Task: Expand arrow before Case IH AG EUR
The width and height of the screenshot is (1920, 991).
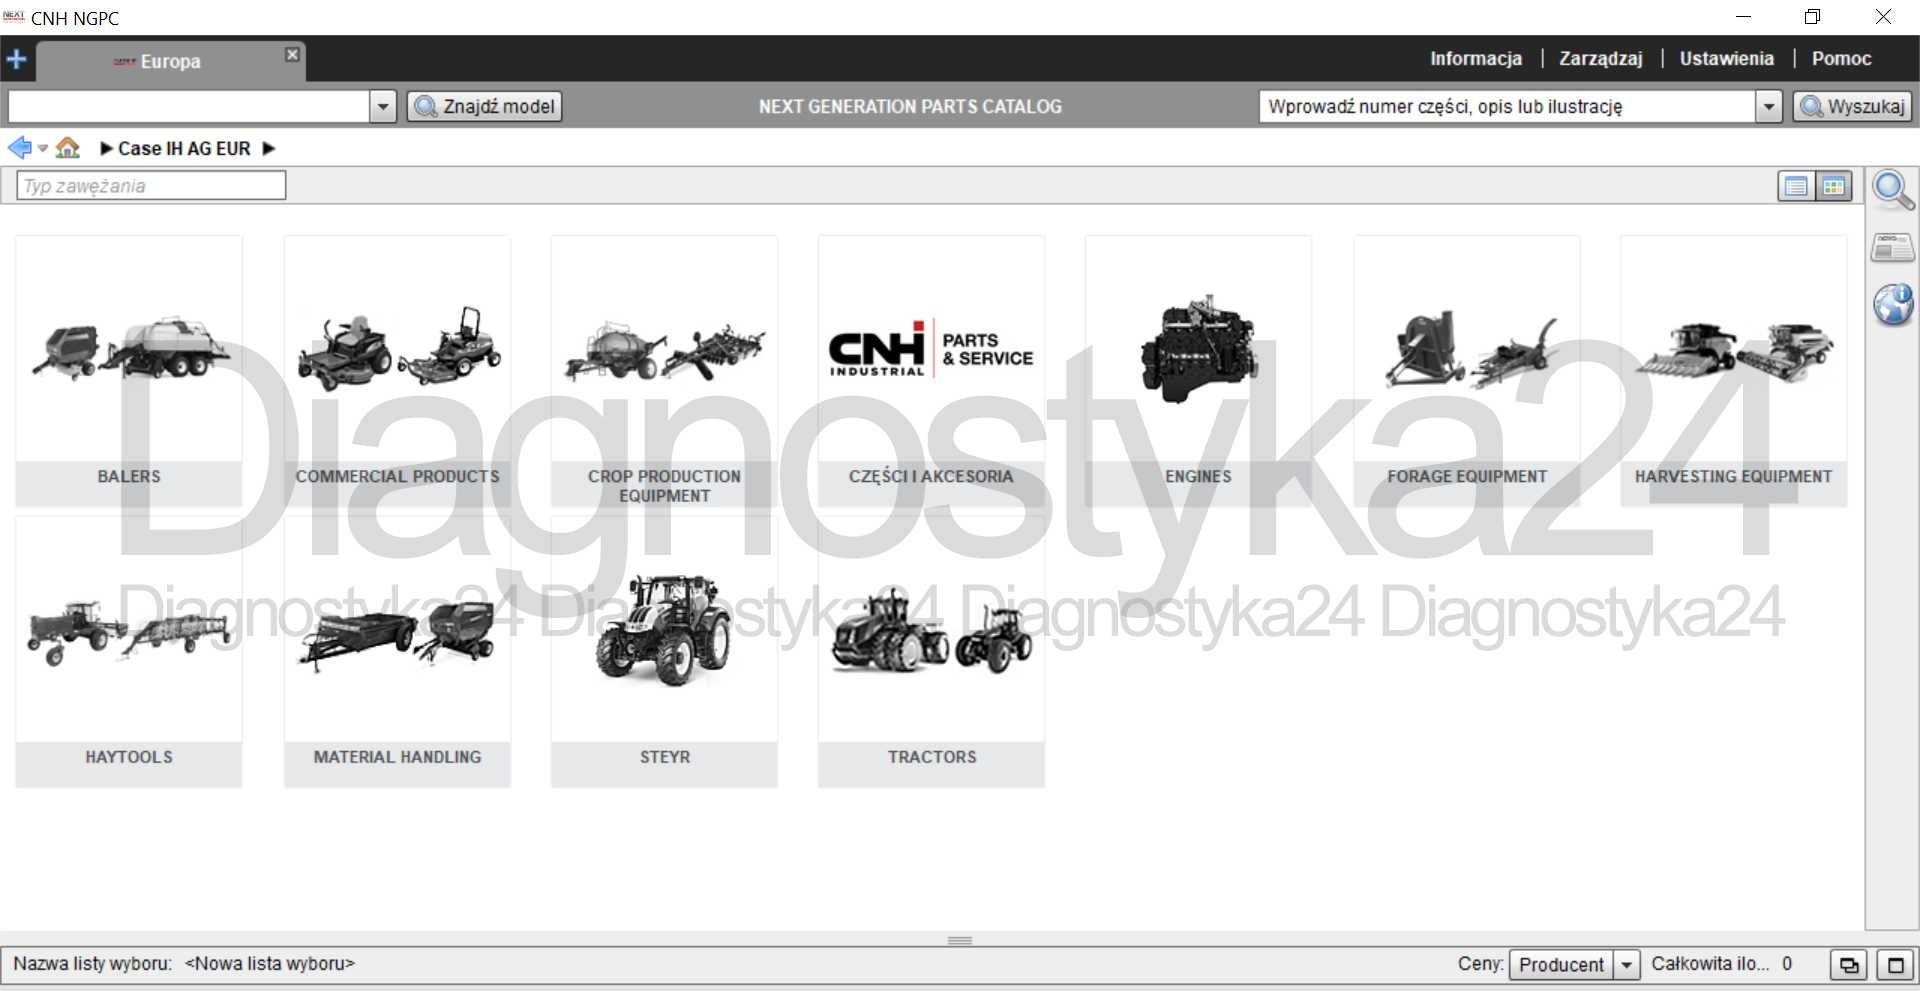Action: coord(106,148)
